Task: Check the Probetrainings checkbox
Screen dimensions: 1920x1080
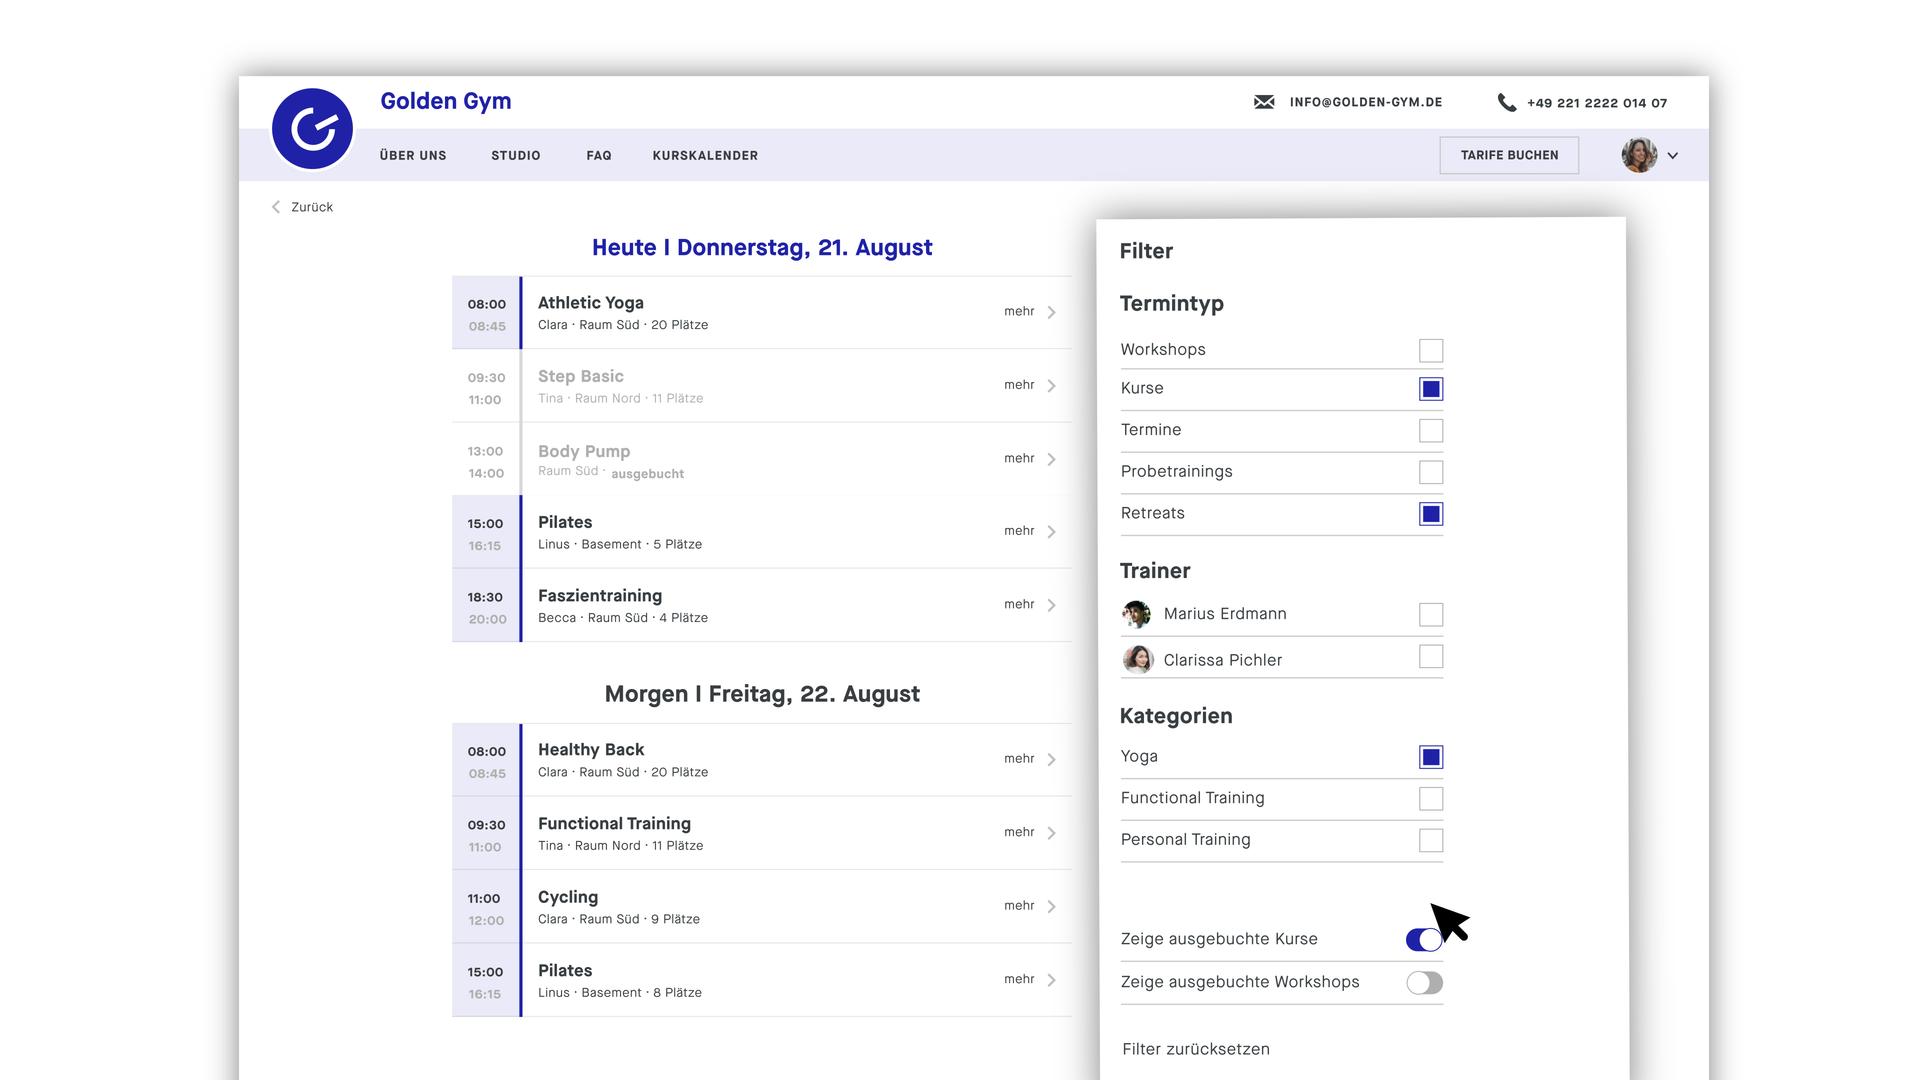Action: [x=1431, y=472]
